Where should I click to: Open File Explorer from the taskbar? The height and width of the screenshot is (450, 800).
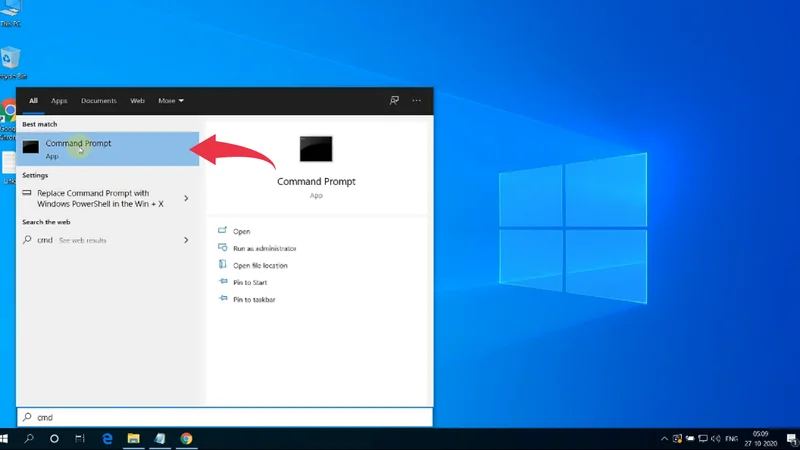(x=133, y=439)
